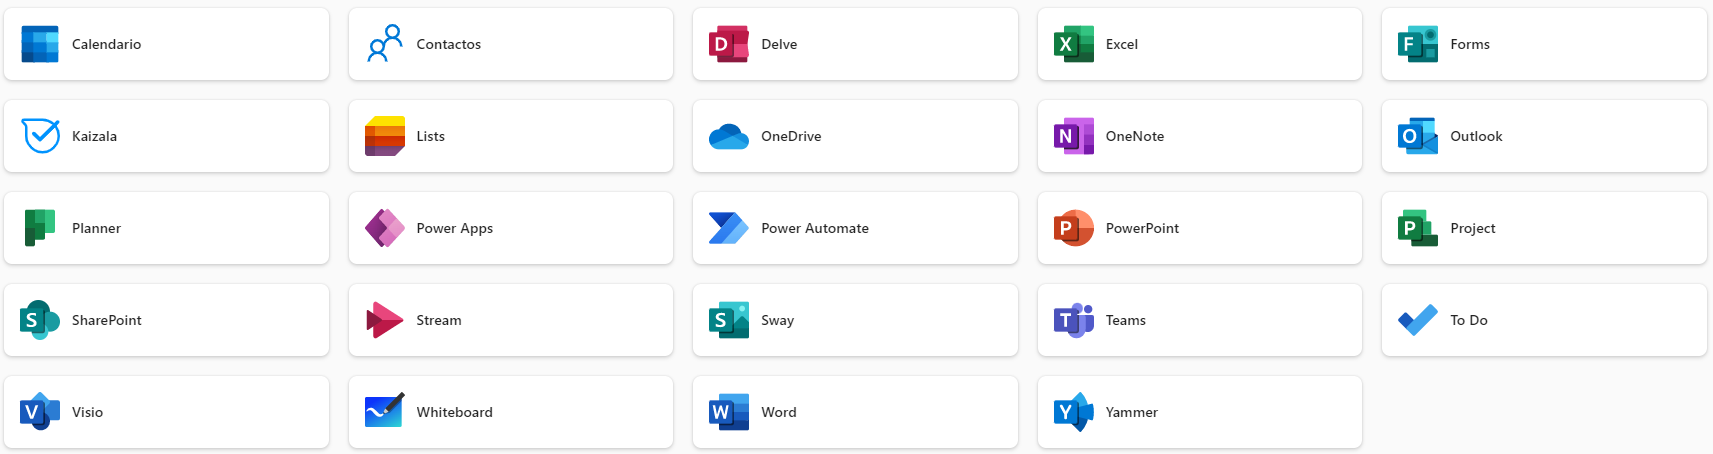This screenshot has height=454, width=1713.
Task: Open OneDrive blue cloud icon
Action: (x=729, y=136)
